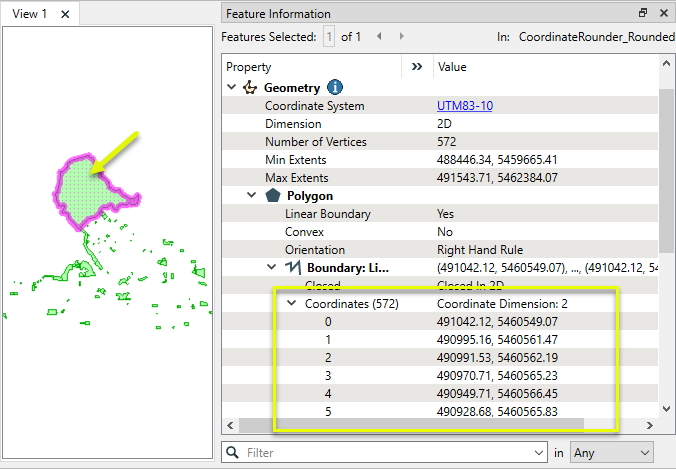Open the filter 'Any' dropdown

pyautogui.click(x=612, y=453)
